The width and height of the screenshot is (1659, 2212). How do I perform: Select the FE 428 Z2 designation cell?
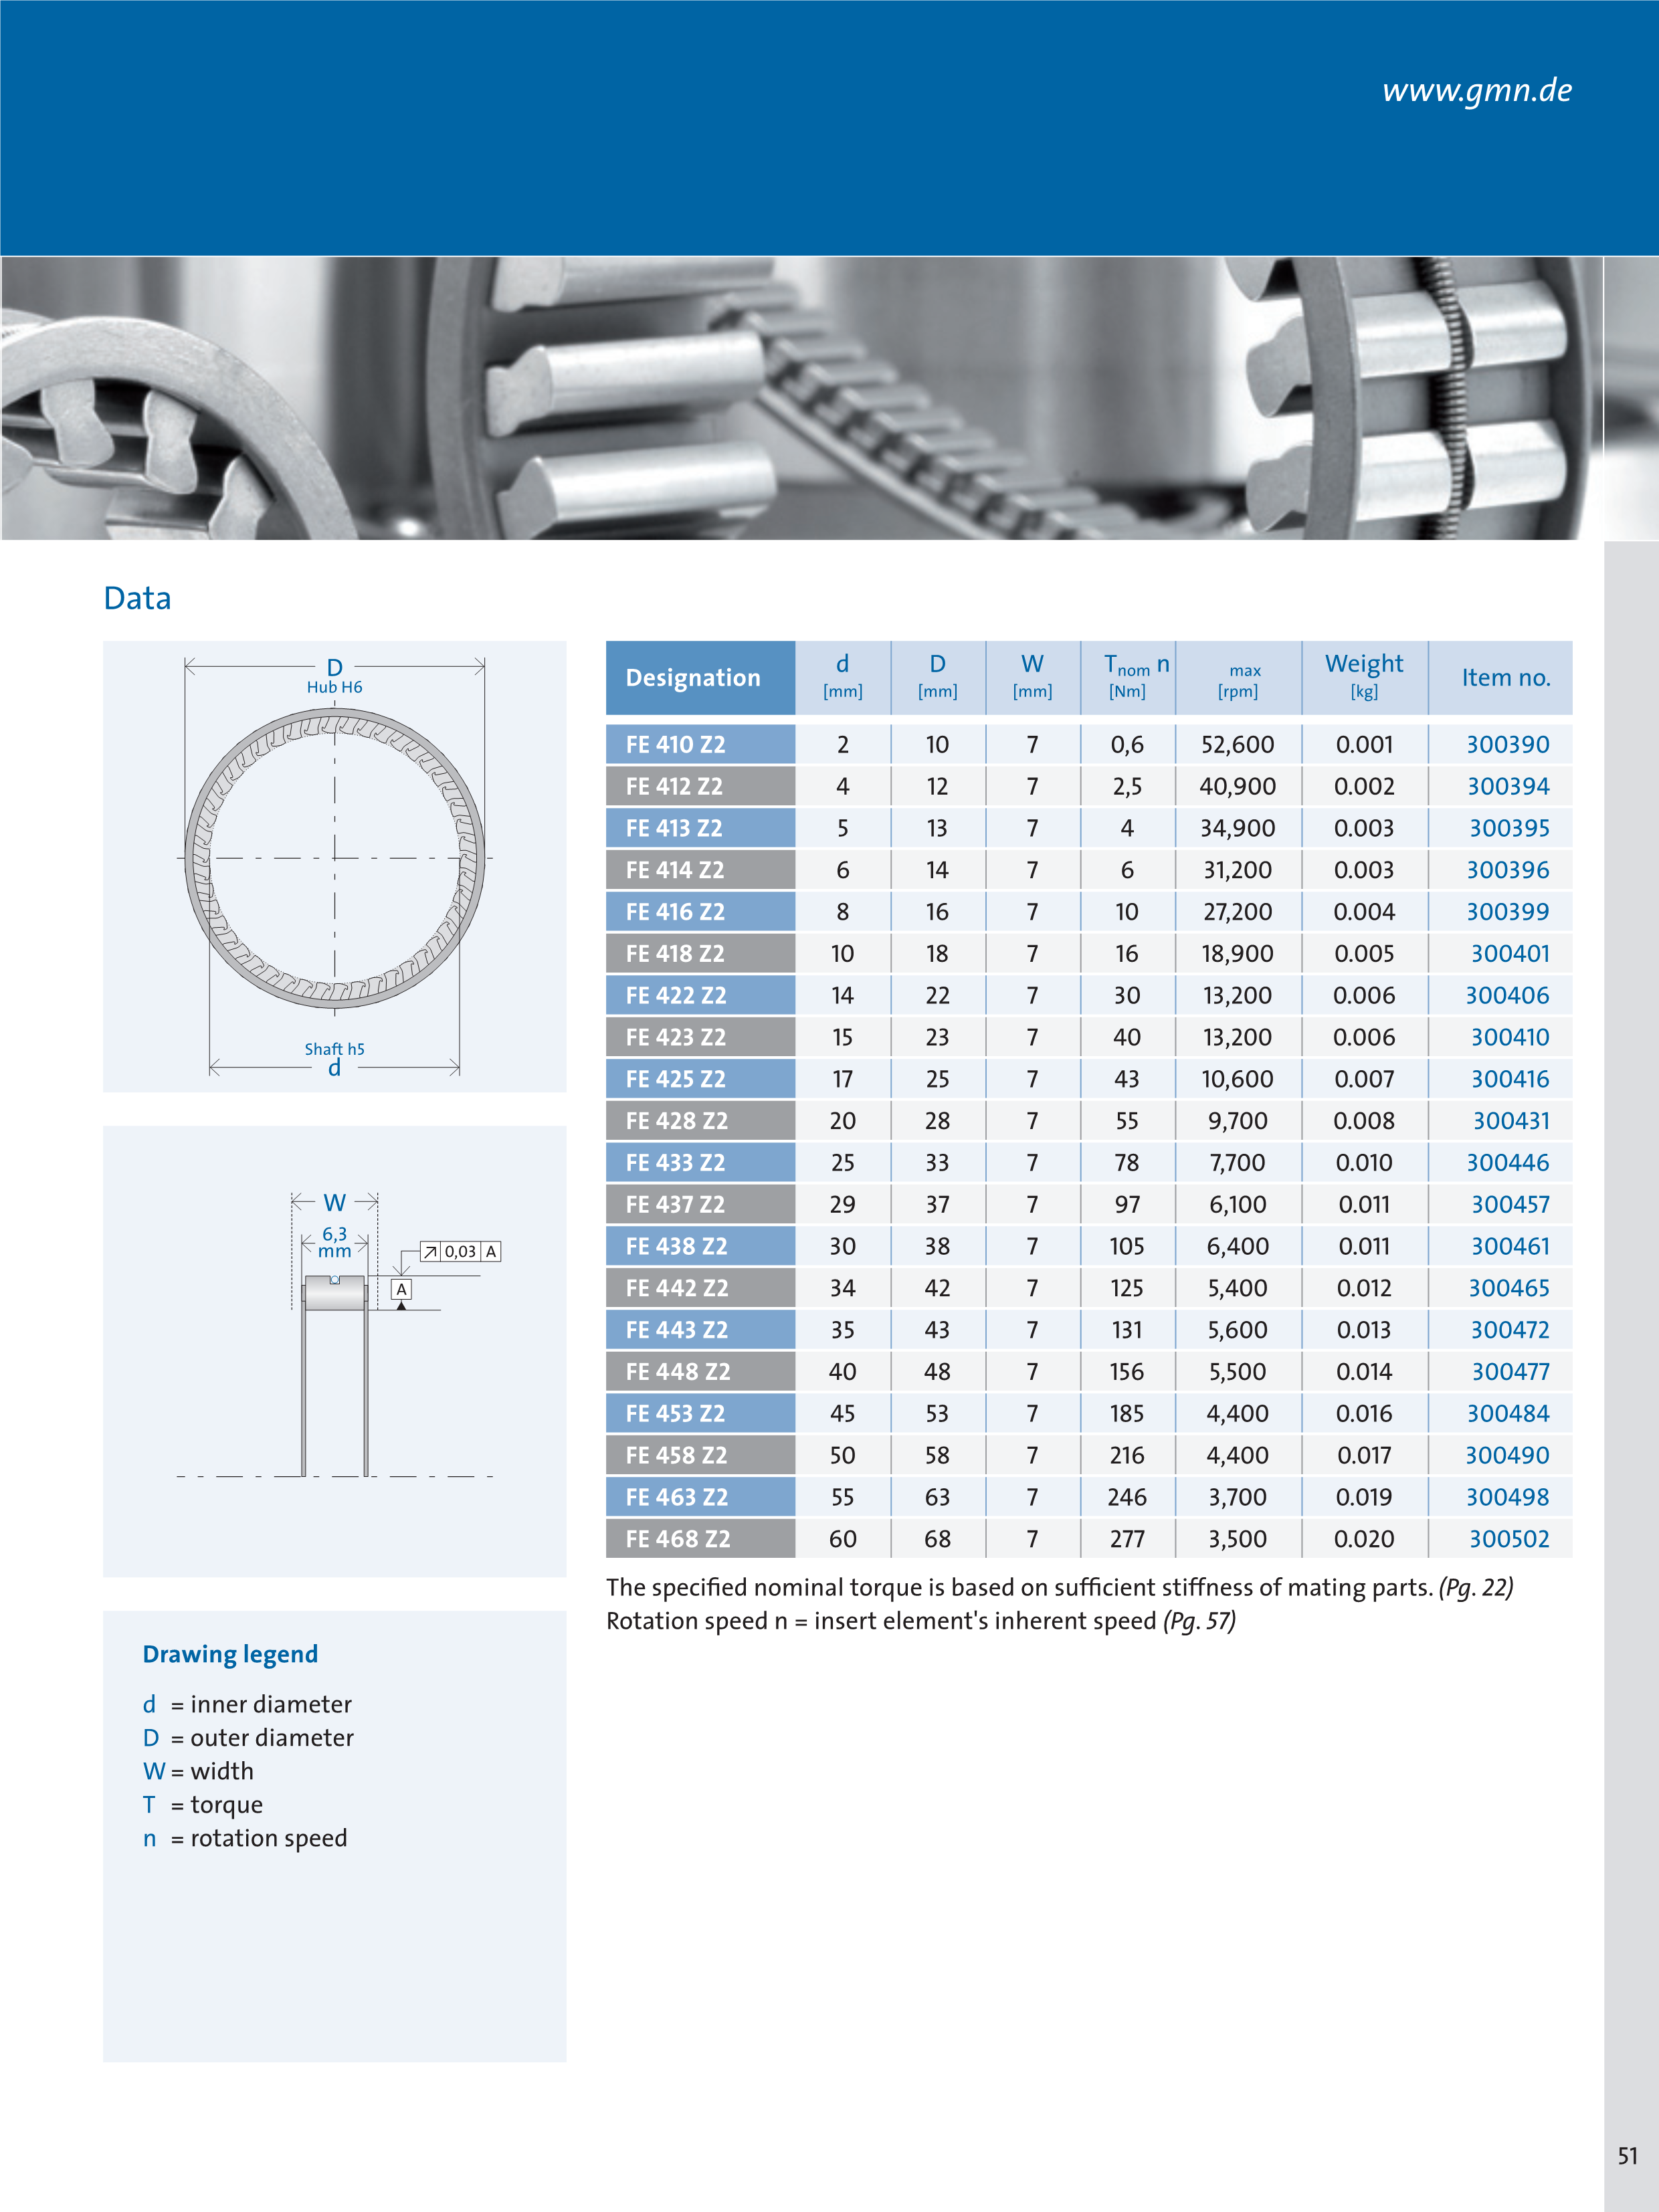(x=700, y=1121)
